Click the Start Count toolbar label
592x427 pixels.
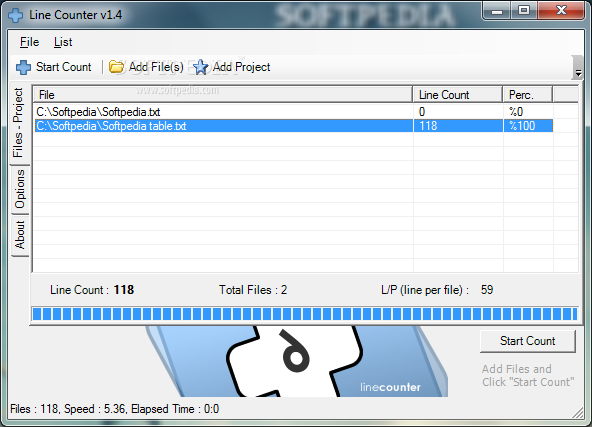pyautogui.click(x=63, y=67)
